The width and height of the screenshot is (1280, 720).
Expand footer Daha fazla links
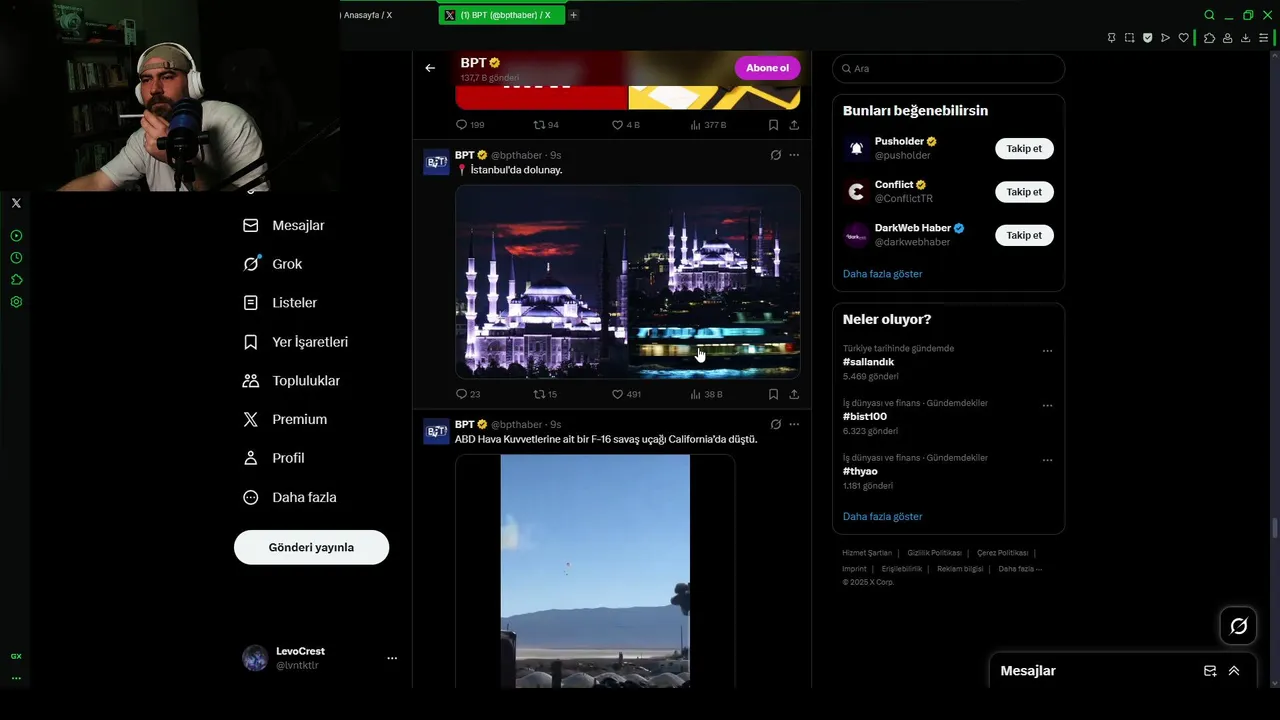(1020, 569)
